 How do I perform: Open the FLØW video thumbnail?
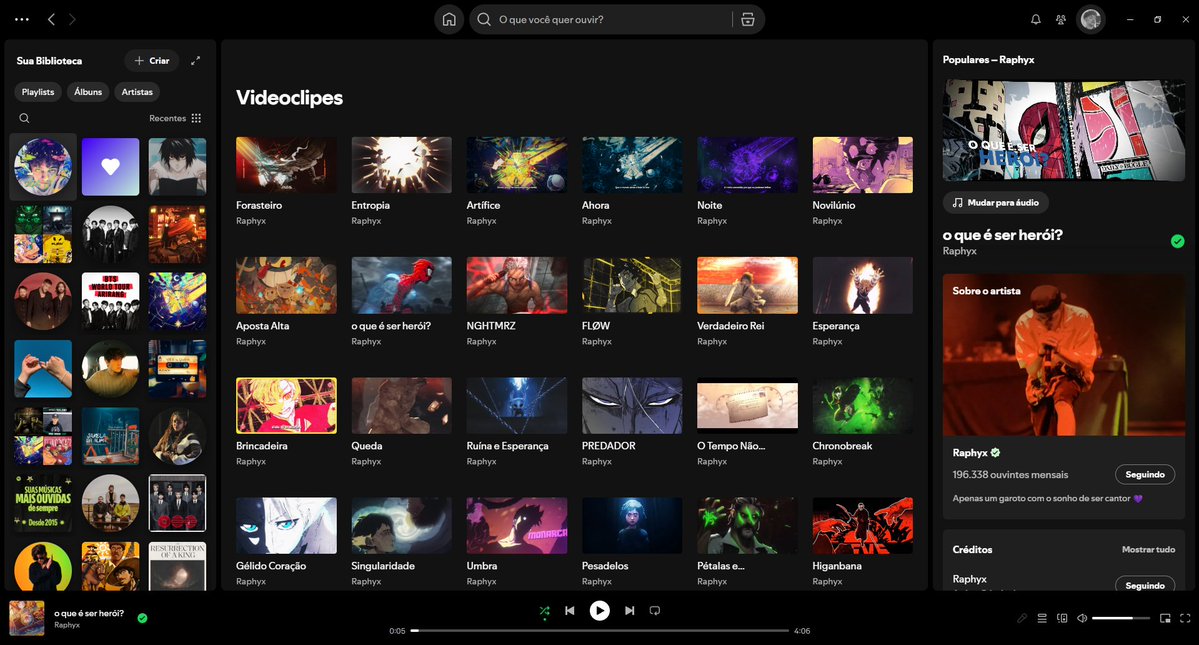coord(632,285)
